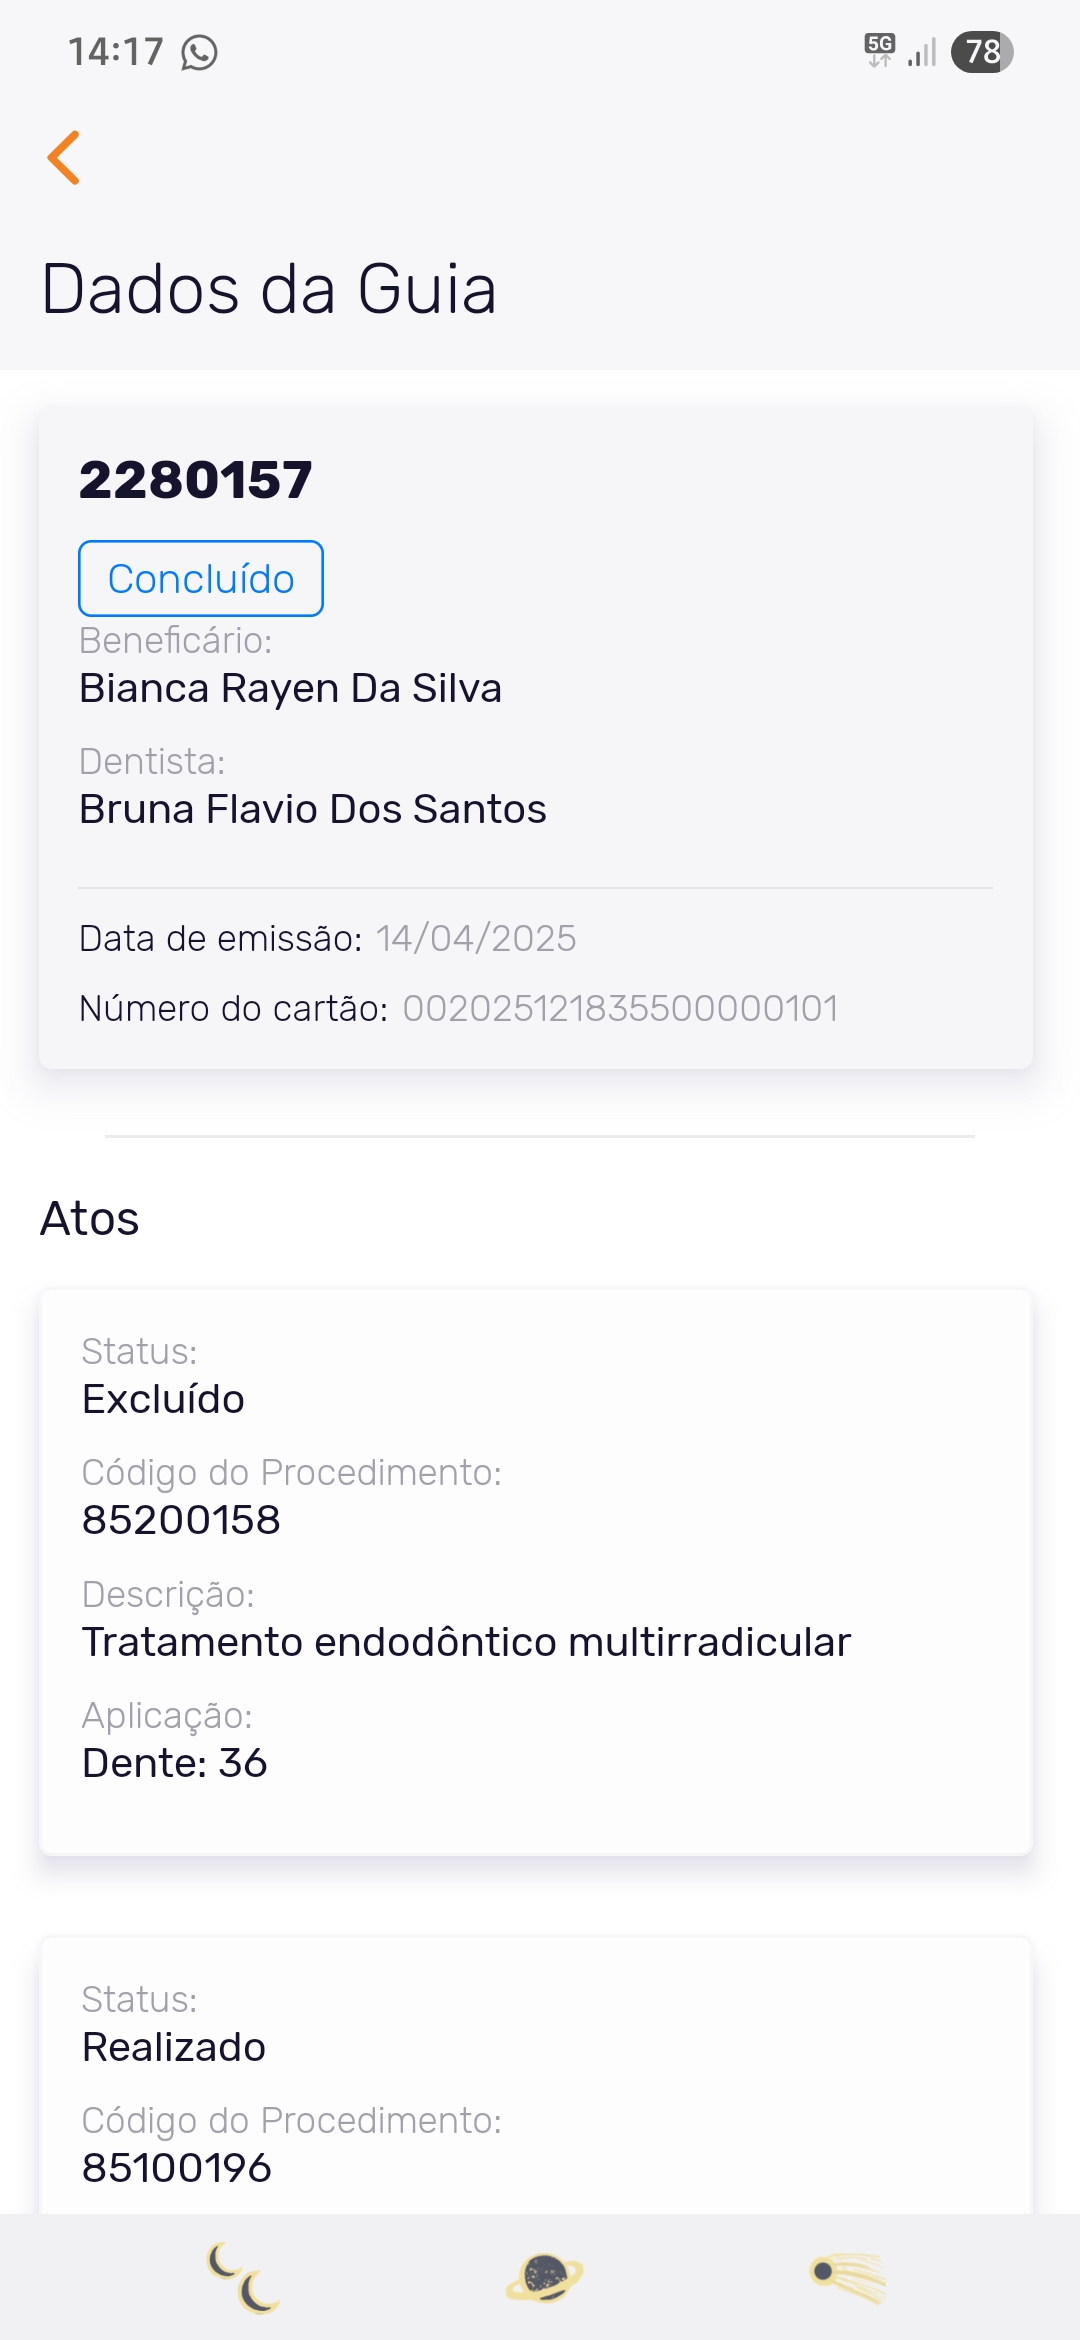Tap the Dente: 36 application field
This screenshot has height=2340, width=1080.
[x=175, y=1763]
